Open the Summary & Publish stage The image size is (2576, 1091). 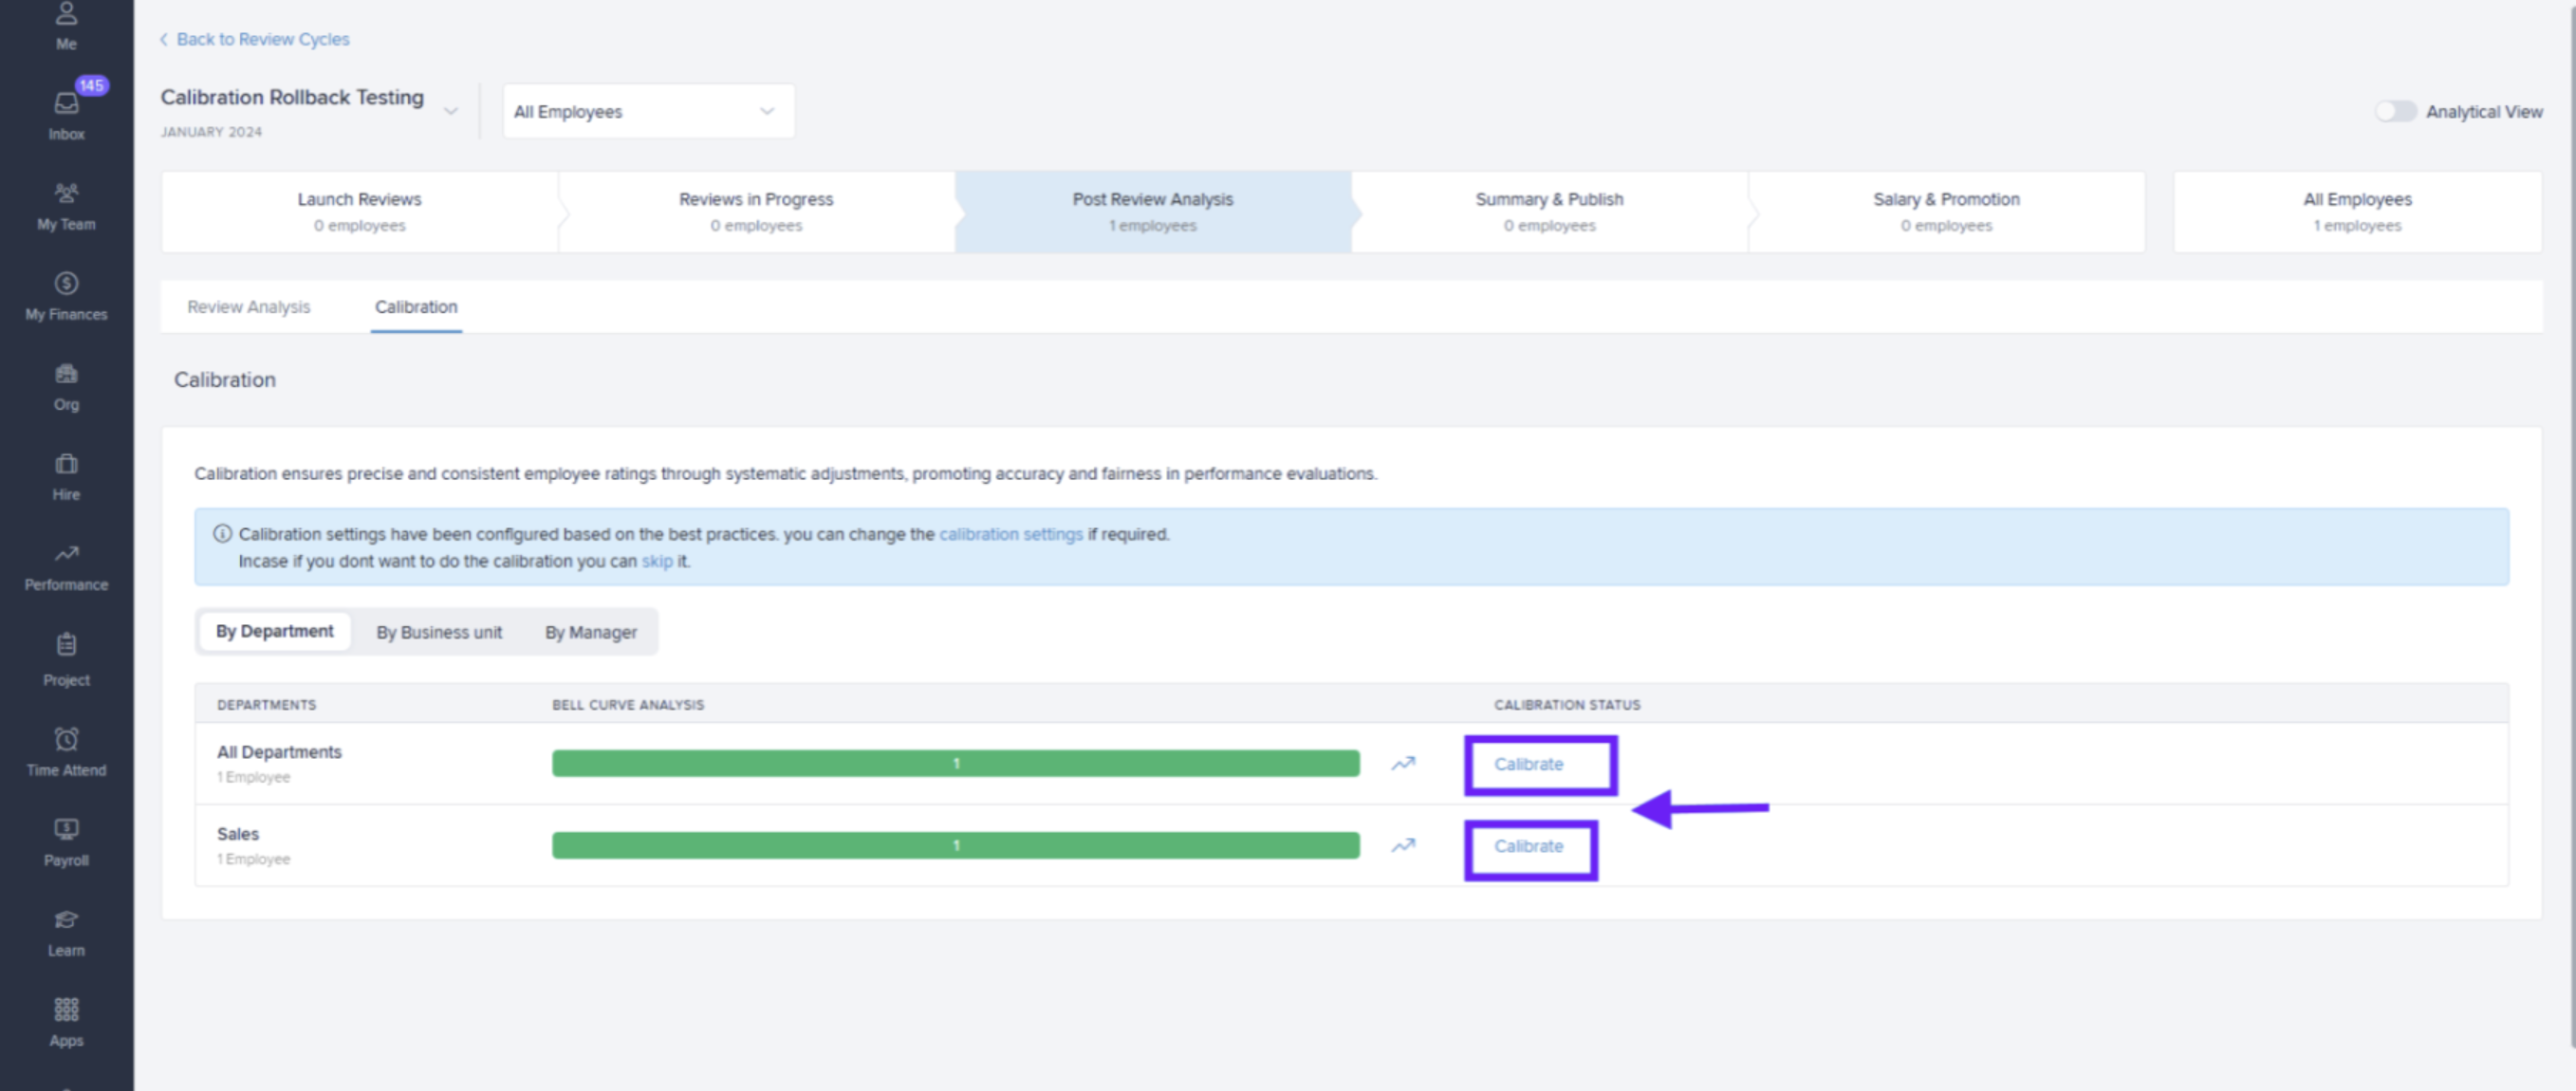(1548, 211)
